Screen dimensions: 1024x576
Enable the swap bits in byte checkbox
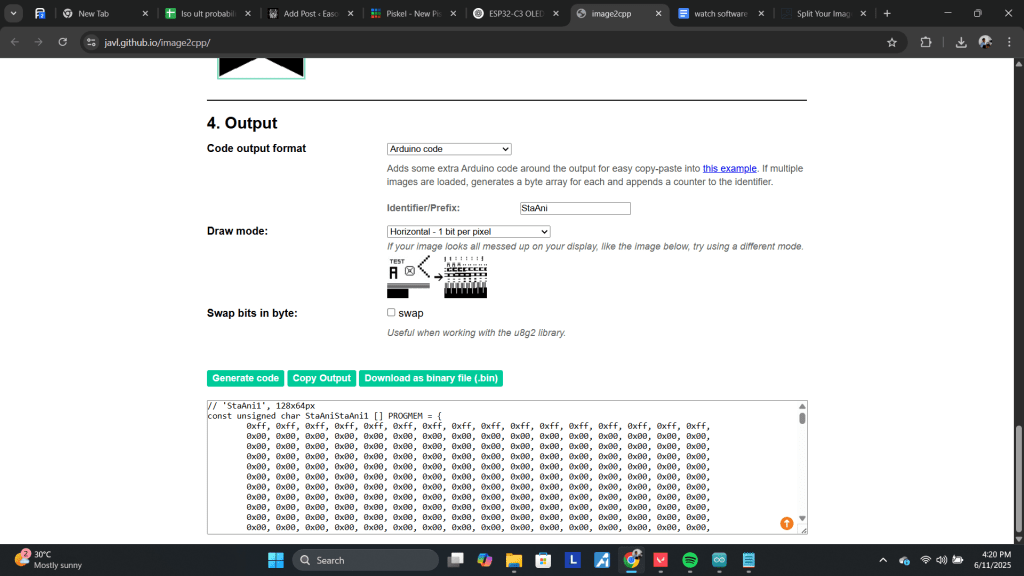click(x=391, y=312)
